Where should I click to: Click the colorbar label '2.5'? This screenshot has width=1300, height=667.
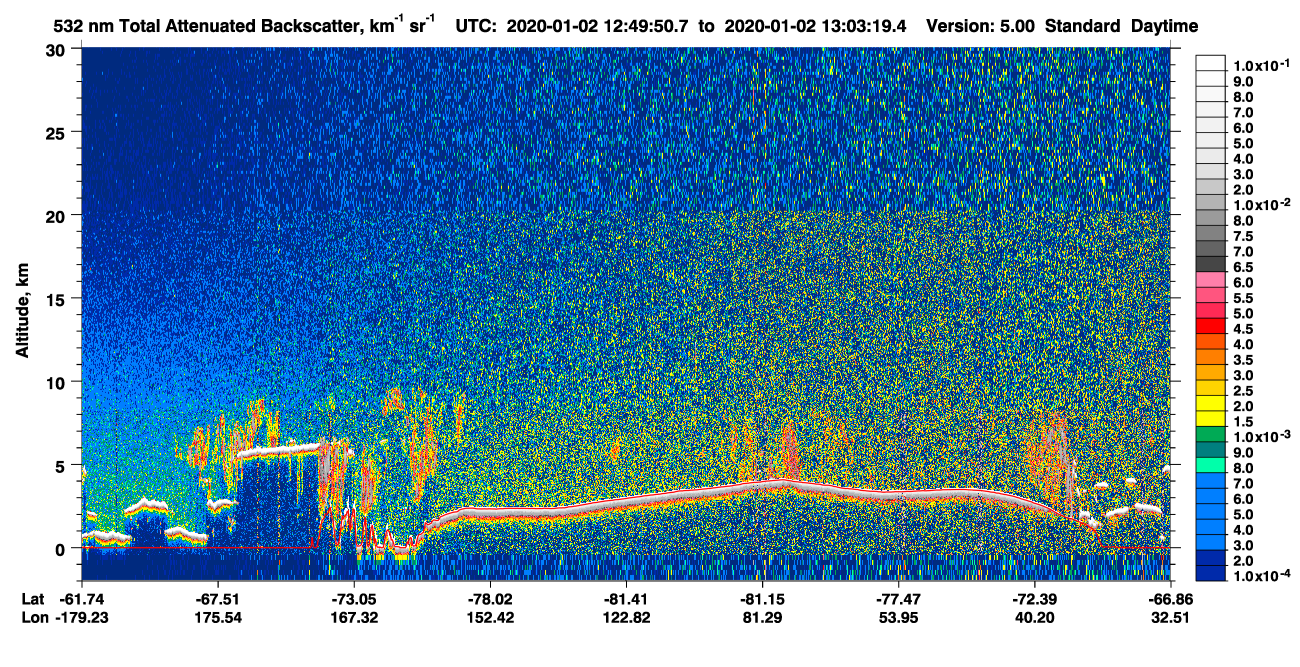click(x=1244, y=391)
